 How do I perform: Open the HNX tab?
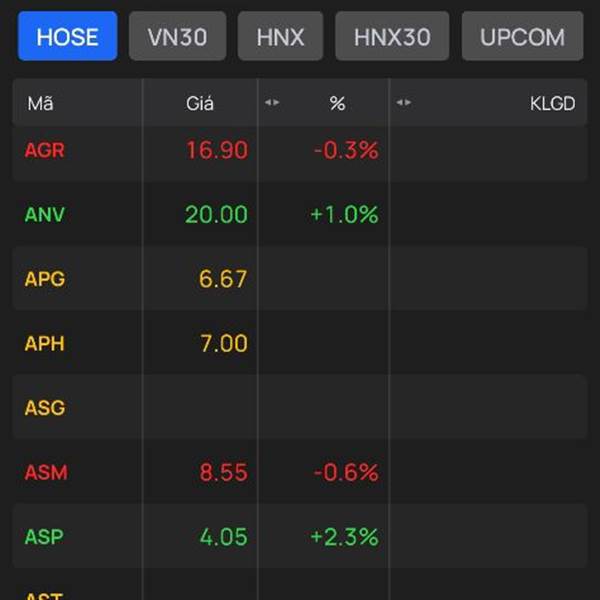280,37
